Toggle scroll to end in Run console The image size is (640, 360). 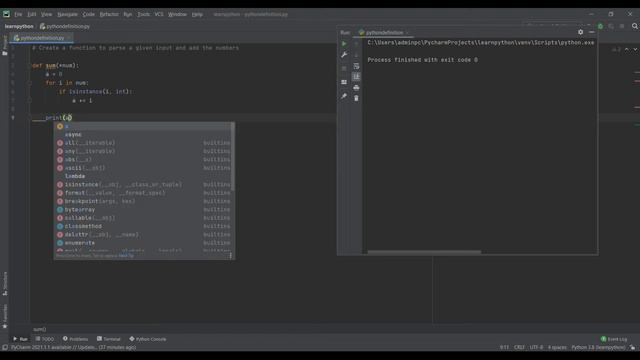point(356,76)
